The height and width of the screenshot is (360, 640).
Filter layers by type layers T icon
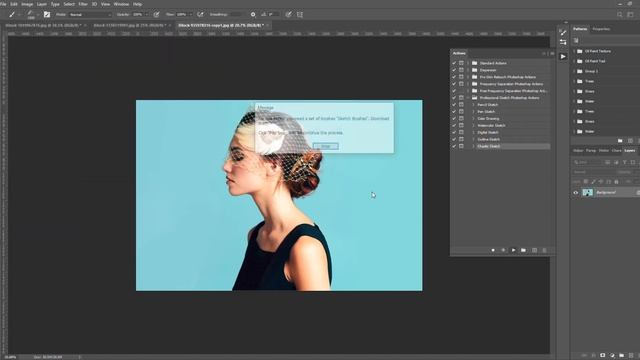[x=624, y=162]
